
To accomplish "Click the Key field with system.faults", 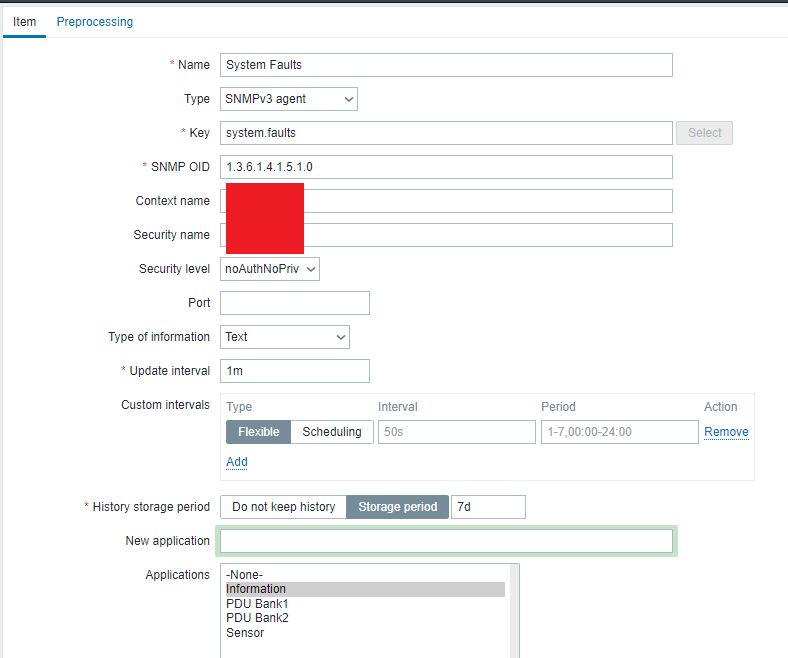I will (446, 133).
